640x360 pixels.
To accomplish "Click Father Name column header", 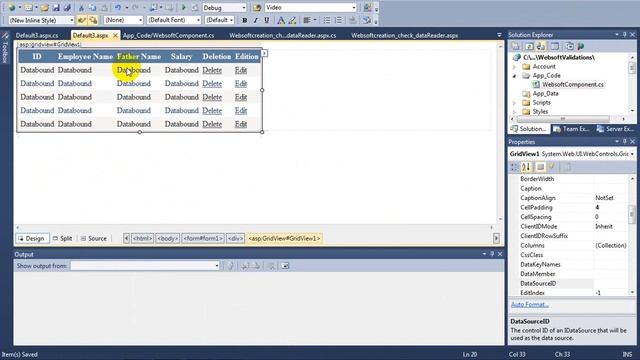I will 139,57.
